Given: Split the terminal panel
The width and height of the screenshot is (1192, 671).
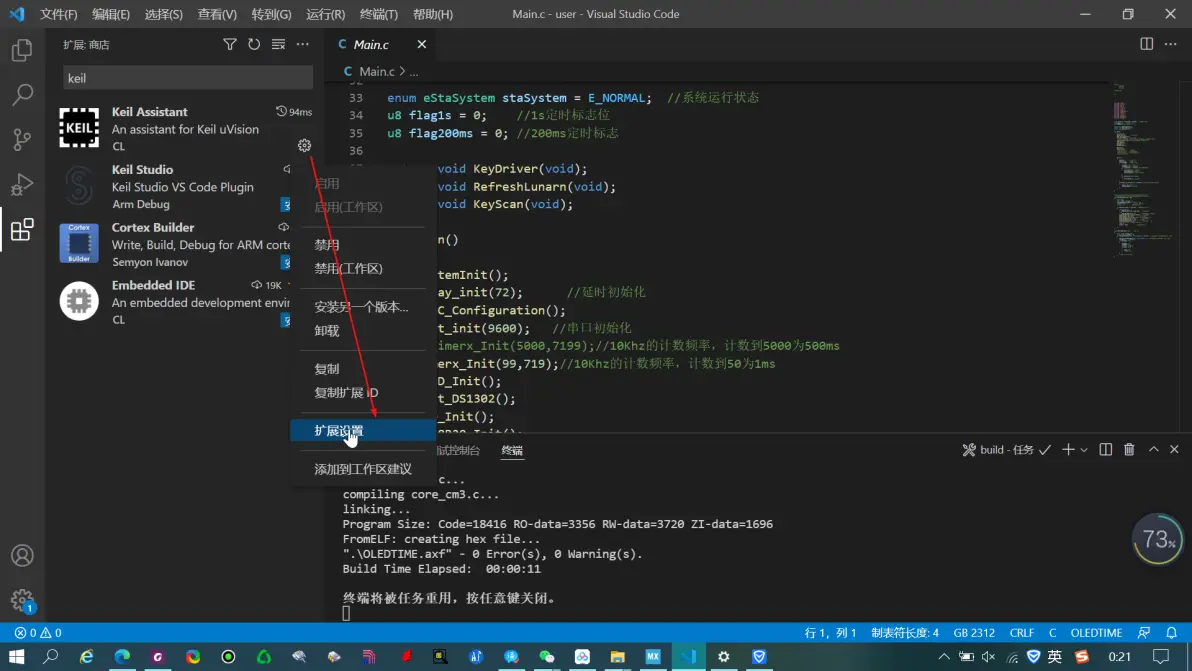Looking at the screenshot, I should pos(1106,450).
